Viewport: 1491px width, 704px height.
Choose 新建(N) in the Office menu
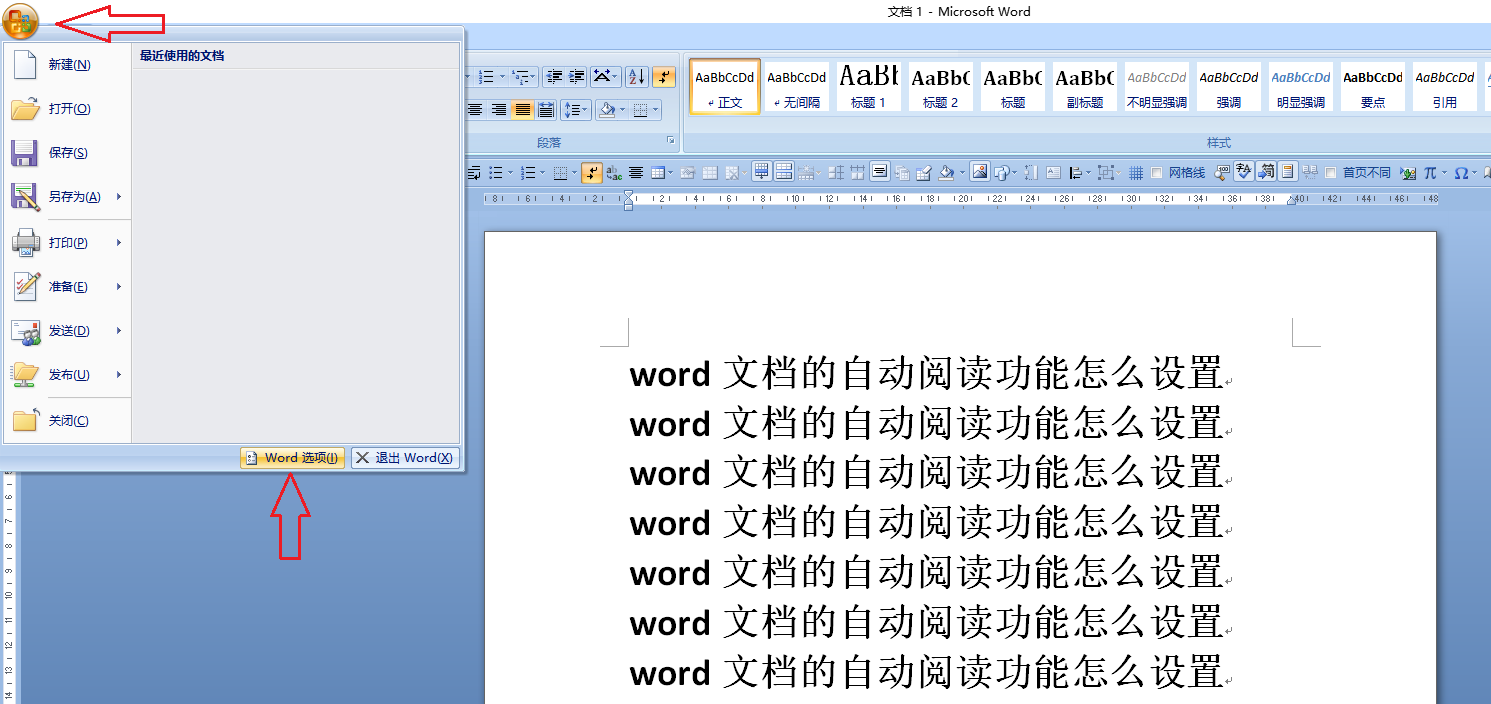pyautogui.click(x=66, y=64)
